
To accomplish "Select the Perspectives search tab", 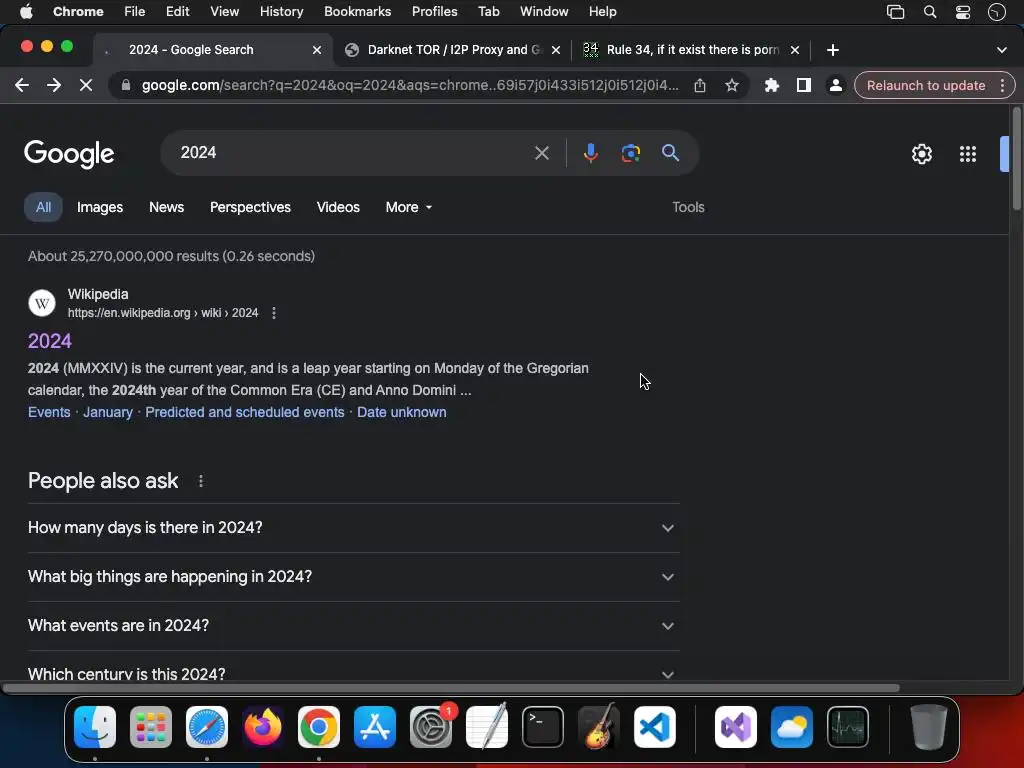I will pyautogui.click(x=250, y=207).
